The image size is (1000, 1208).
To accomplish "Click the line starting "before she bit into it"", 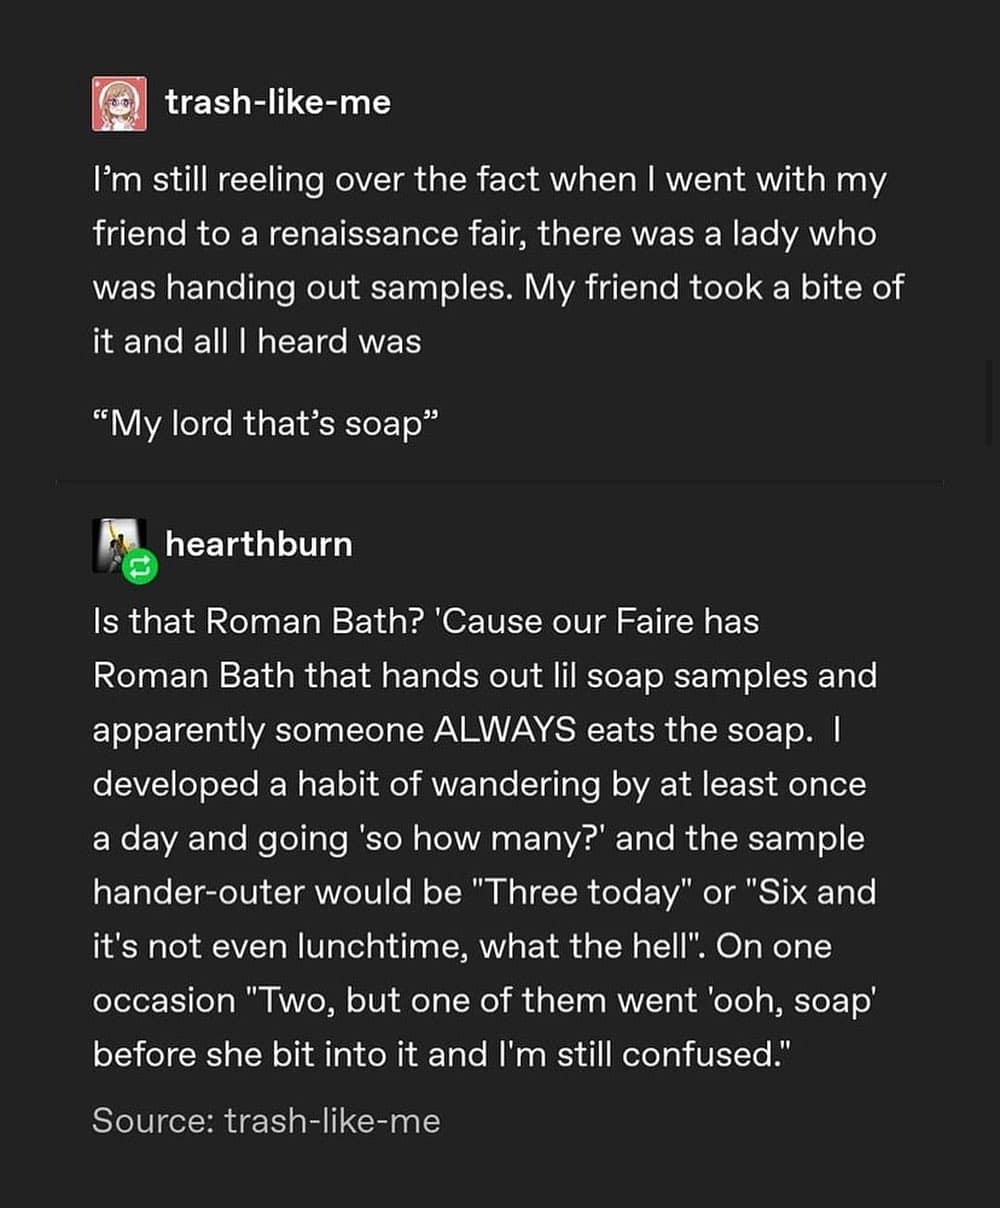I will tap(434, 1054).
